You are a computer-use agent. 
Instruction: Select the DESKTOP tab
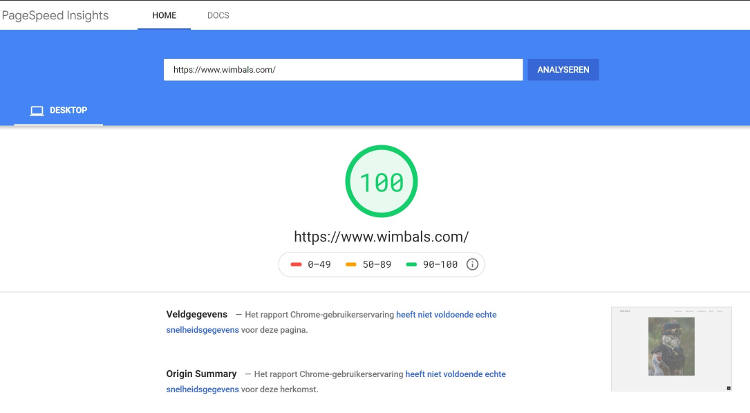(x=58, y=111)
